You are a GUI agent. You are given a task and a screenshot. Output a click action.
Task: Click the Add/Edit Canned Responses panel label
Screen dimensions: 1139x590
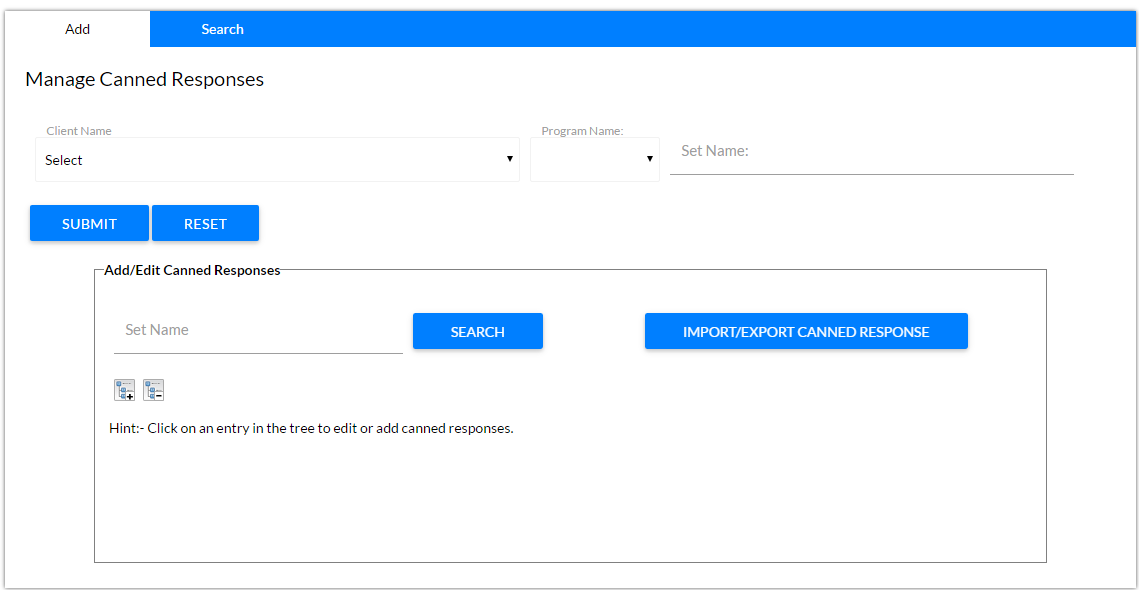[x=191, y=270]
